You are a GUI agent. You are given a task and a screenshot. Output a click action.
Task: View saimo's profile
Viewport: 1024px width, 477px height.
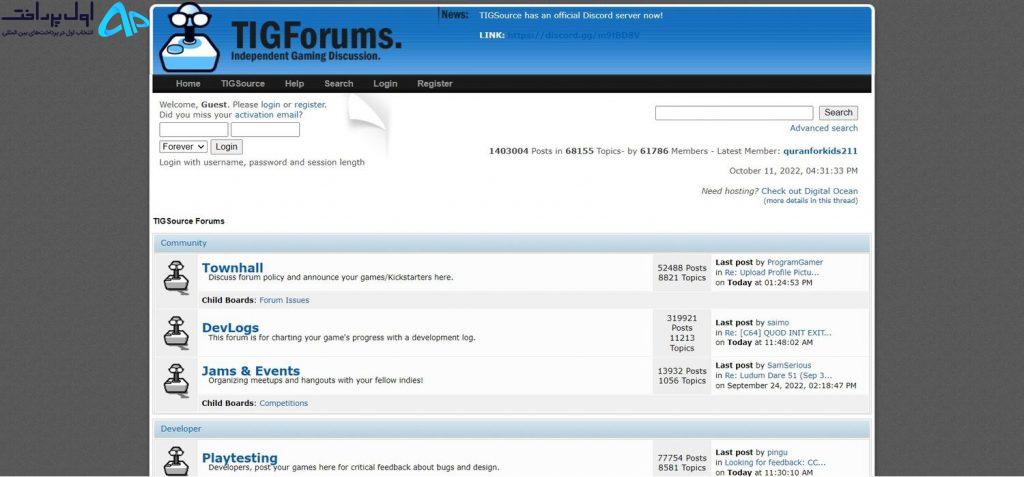tap(778, 323)
